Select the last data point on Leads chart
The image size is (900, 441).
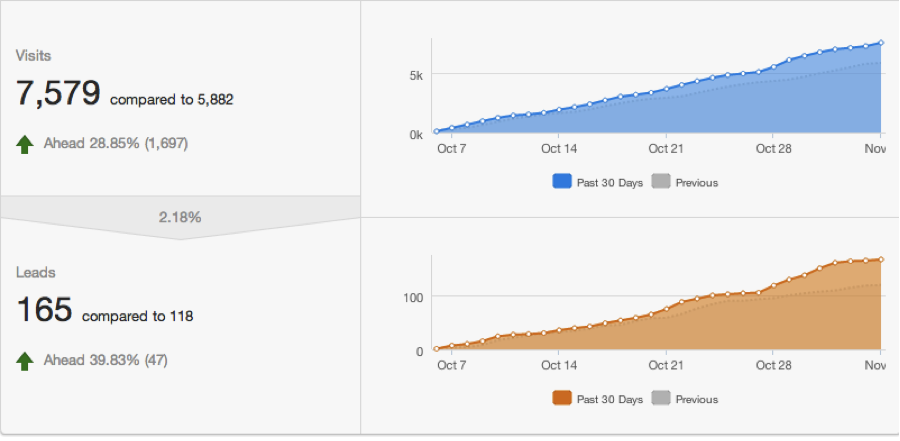[881, 259]
